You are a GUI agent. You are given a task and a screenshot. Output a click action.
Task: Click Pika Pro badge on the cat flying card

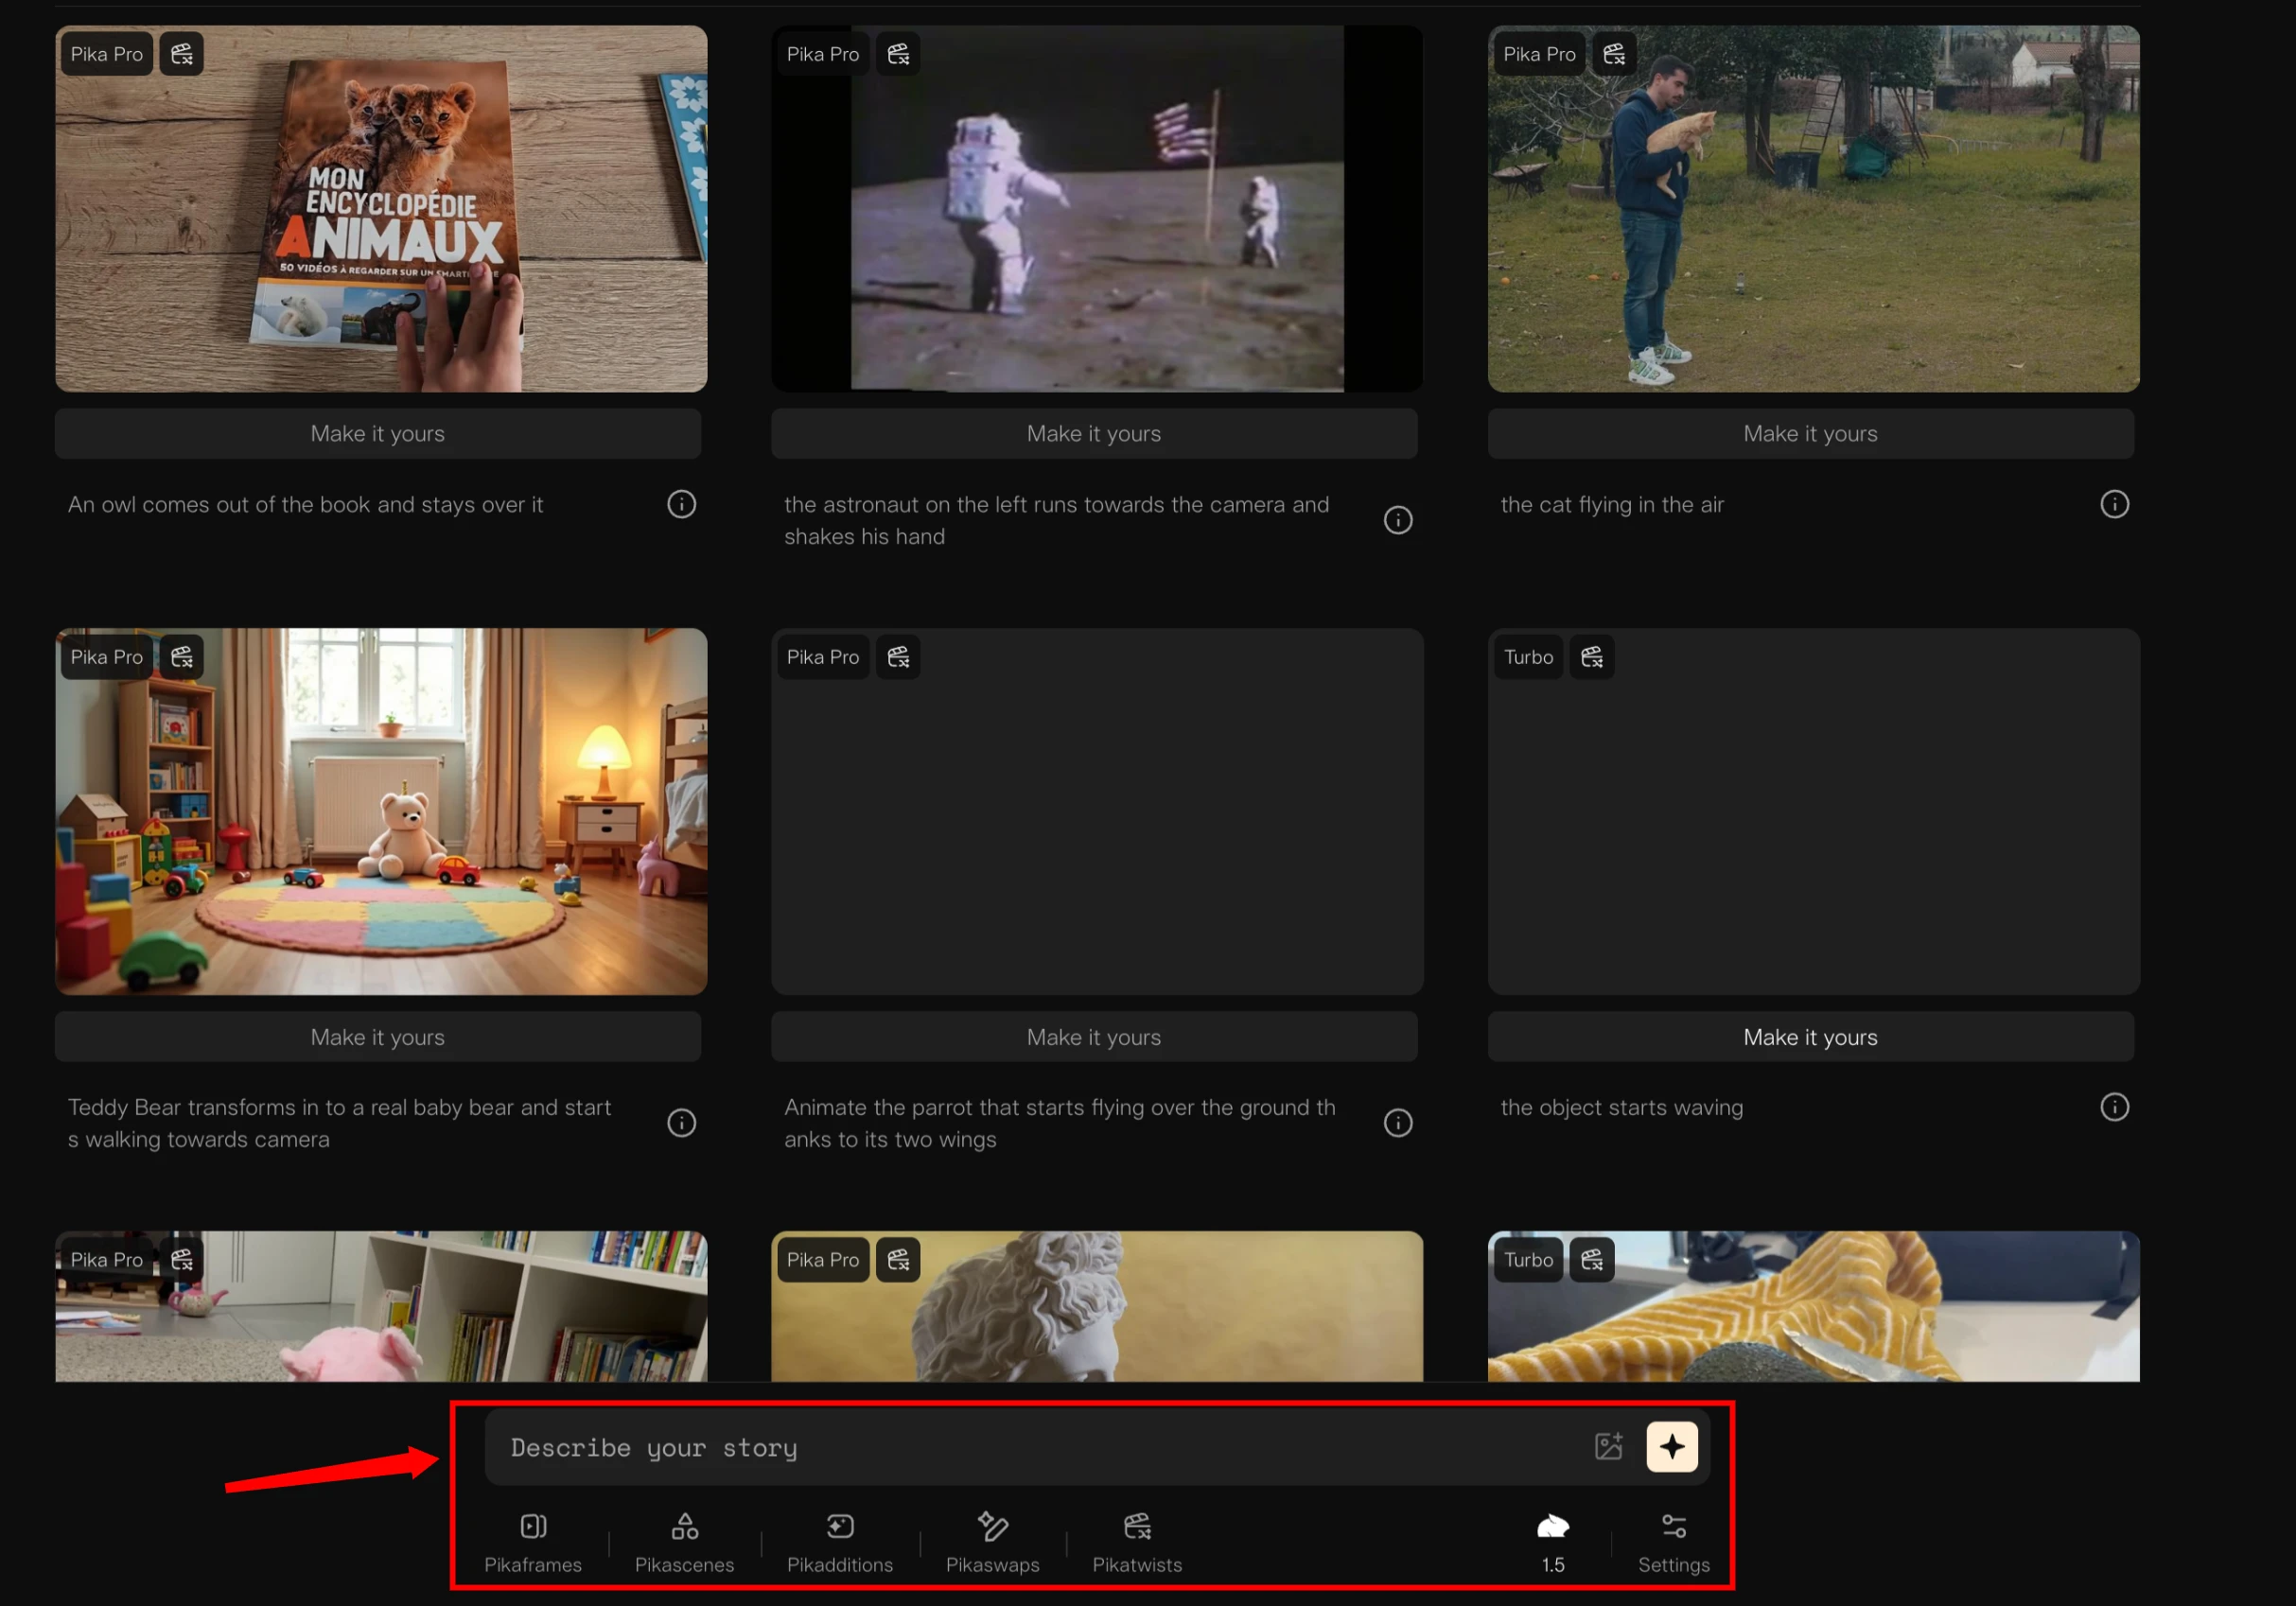click(x=1539, y=54)
